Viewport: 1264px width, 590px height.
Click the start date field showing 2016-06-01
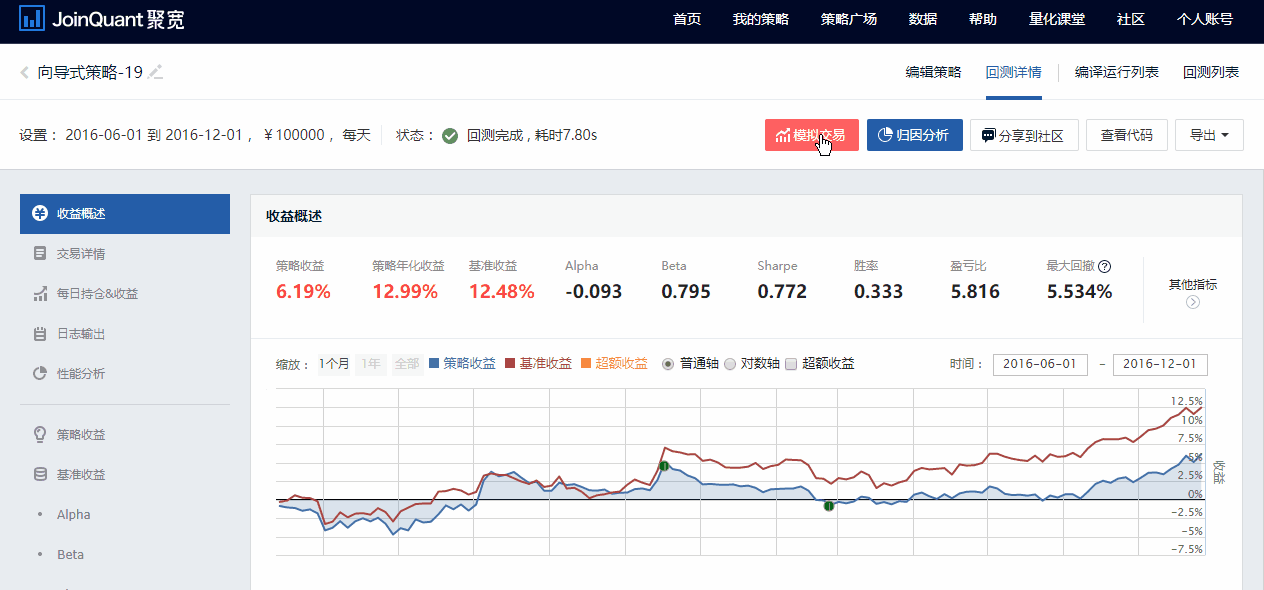click(1040, 364)
